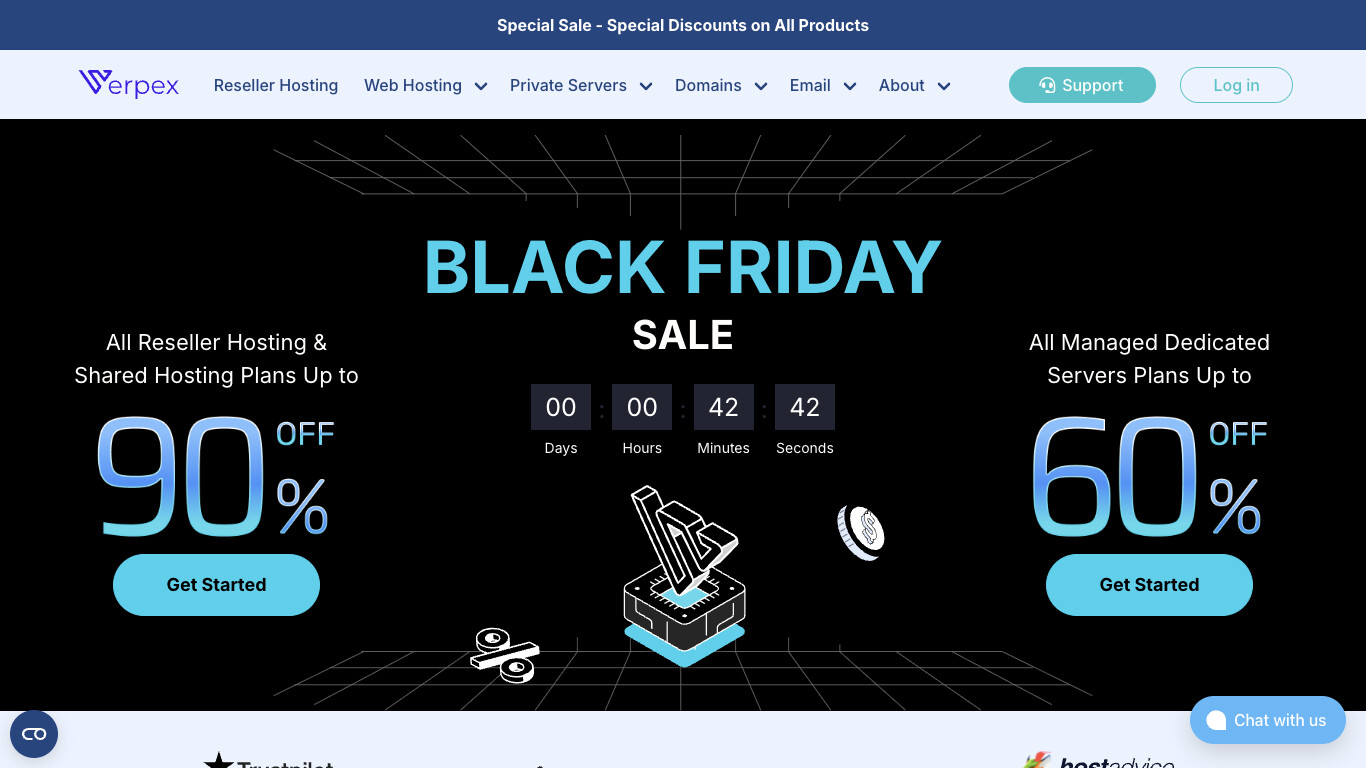
Task: Click the floating dollar coin graphic
Action: [861, 532]
